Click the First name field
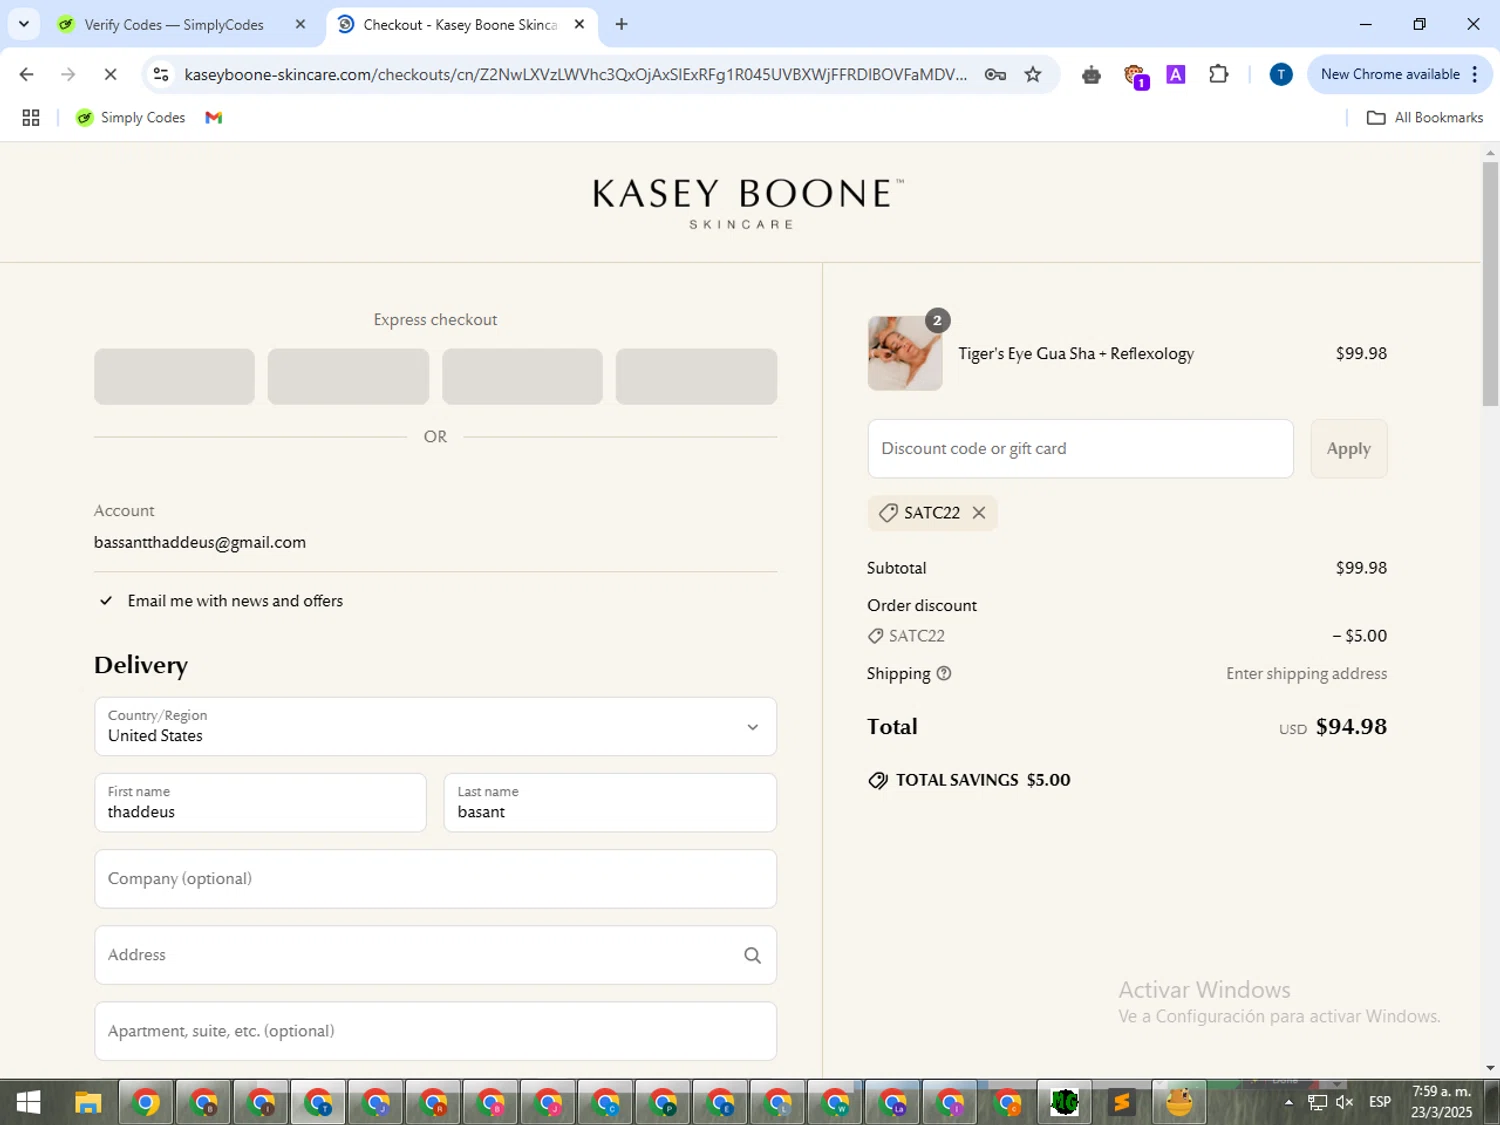The width and height of the screenshot is (1500, 1125). [260, 803]
